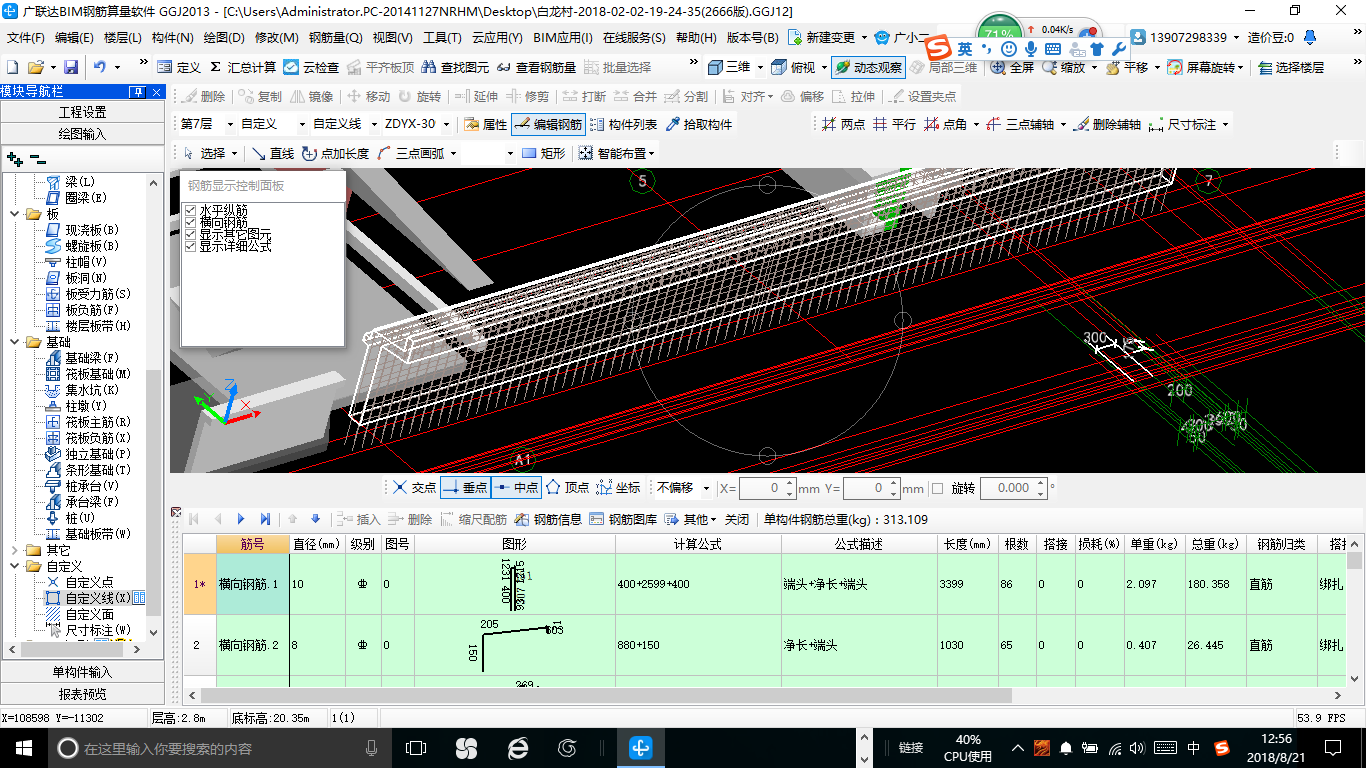Image resolution: width=1366 pixels, height=768 pixels.
Task: Click 全屏 full screen icon
Action: (1012, 67)
